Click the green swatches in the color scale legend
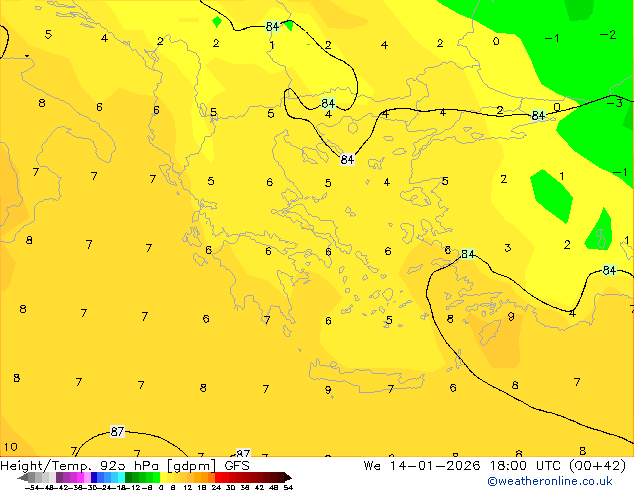 tap(142, 478)
